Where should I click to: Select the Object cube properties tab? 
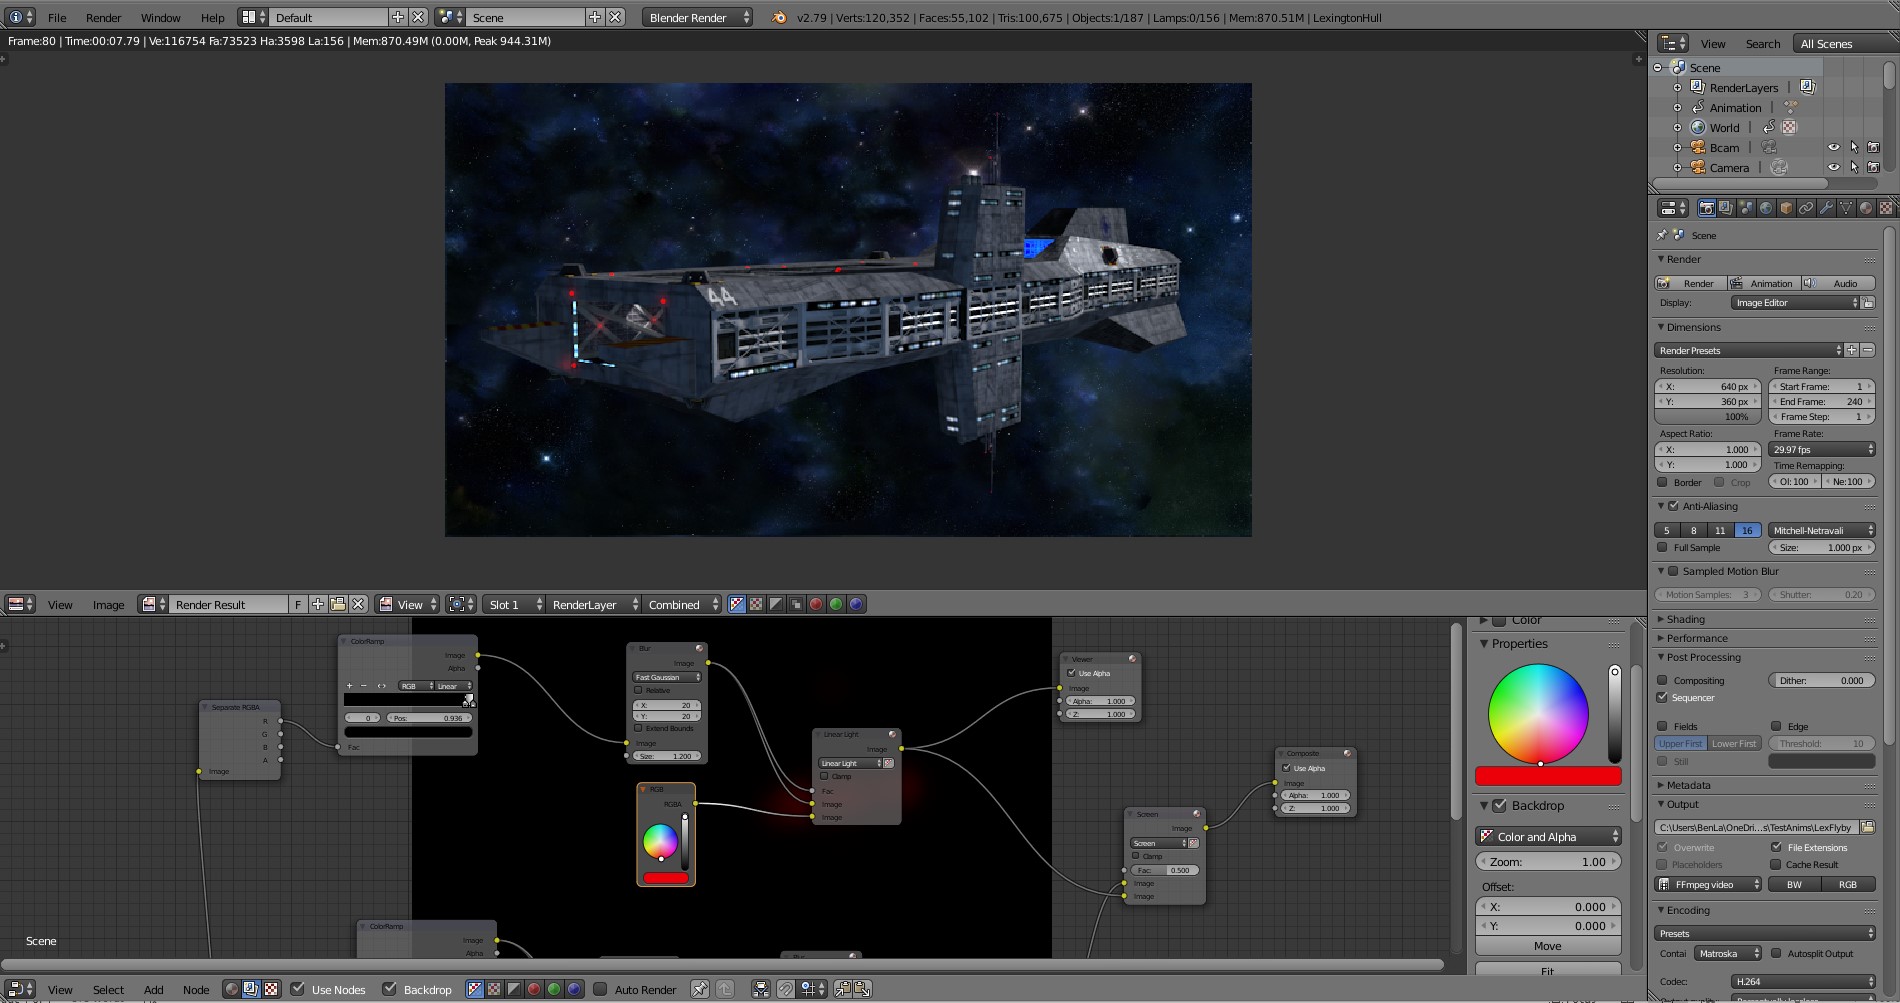pos(1786,208)
